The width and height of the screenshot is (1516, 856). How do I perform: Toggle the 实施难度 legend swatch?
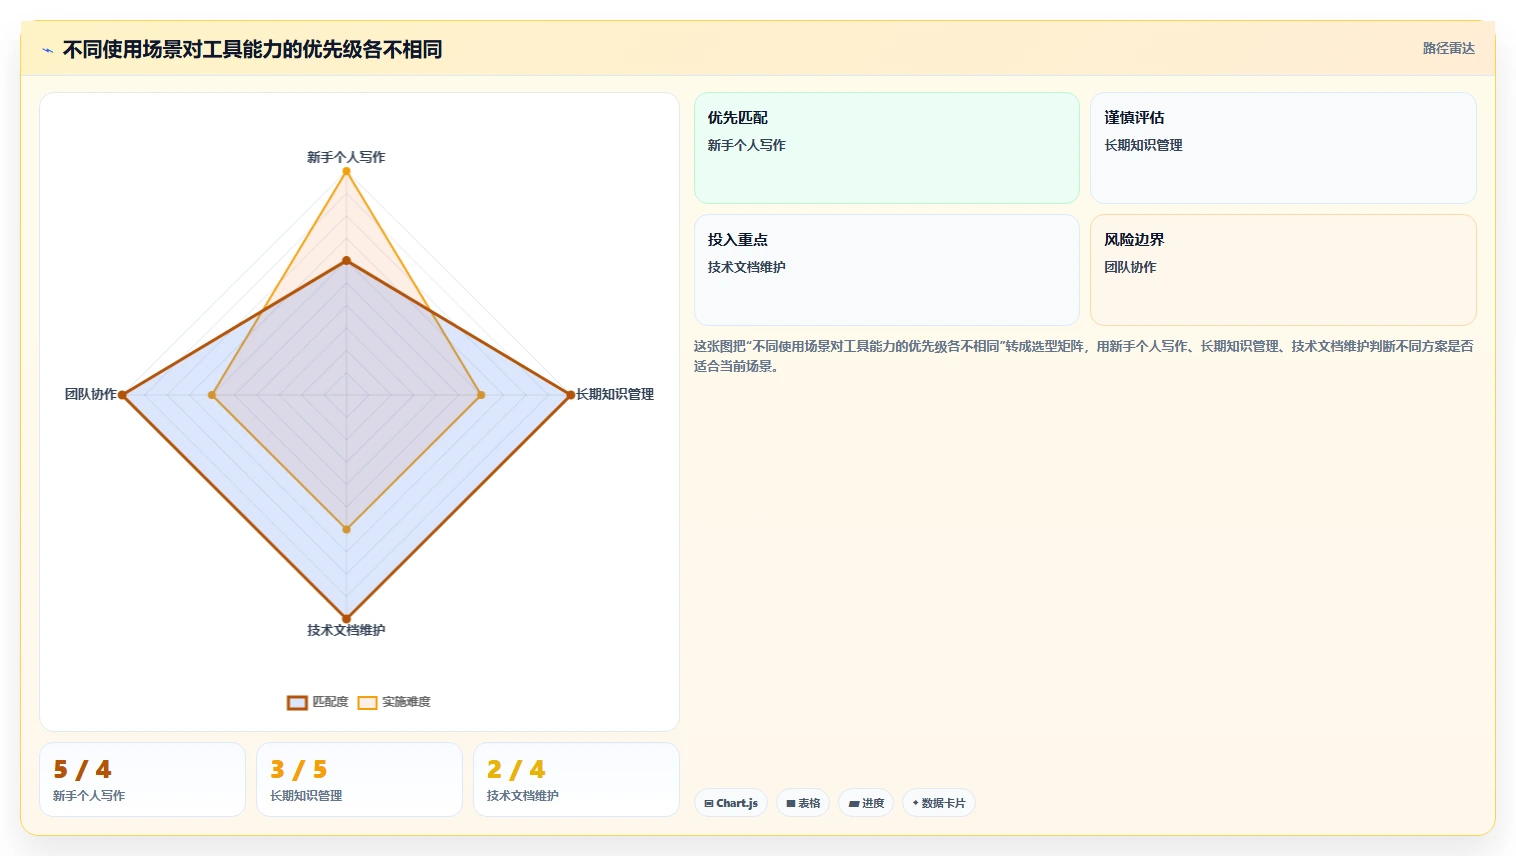coord(368,703)
